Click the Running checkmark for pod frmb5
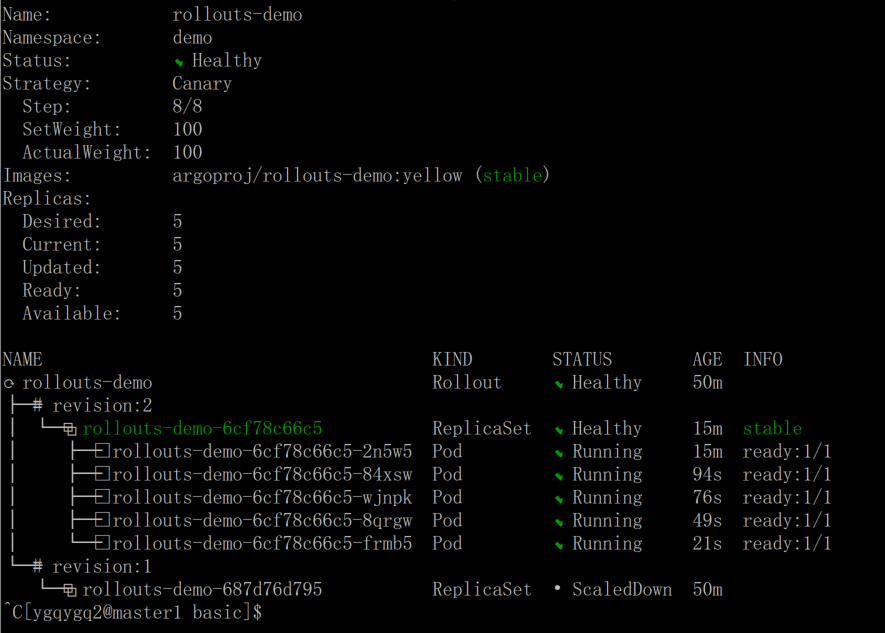The width and height of the screenshot is (885, 633). click(x=559, y=545)
